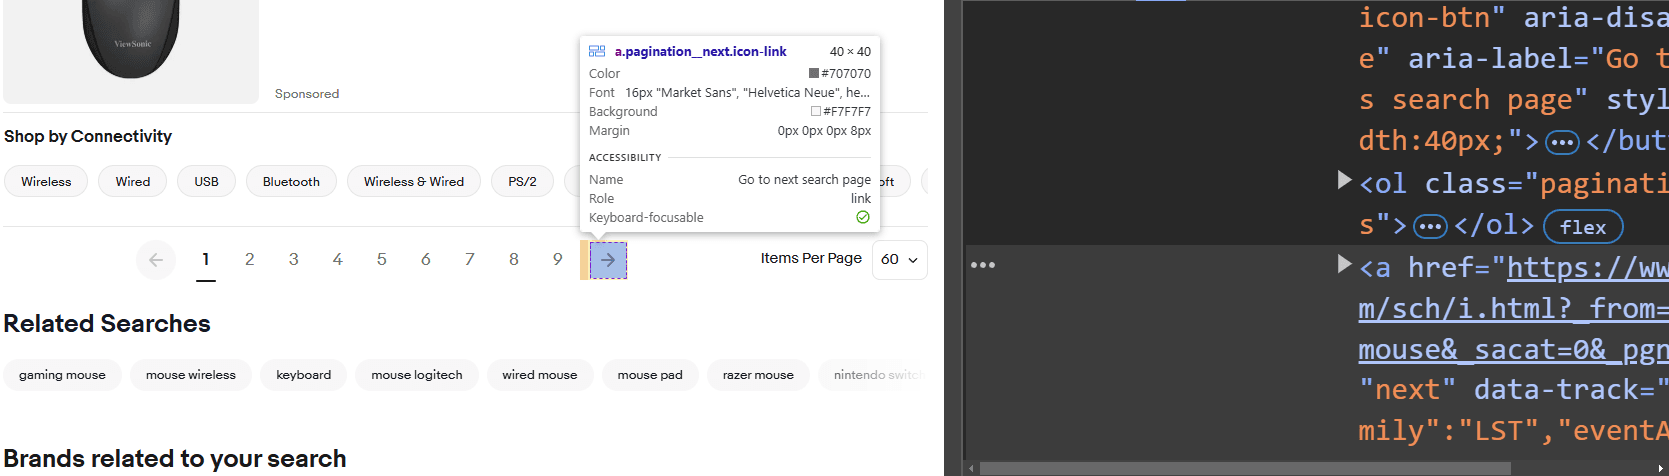
Task: Open Items Per Page dropdown showing 60
Action: click(900, 260)
